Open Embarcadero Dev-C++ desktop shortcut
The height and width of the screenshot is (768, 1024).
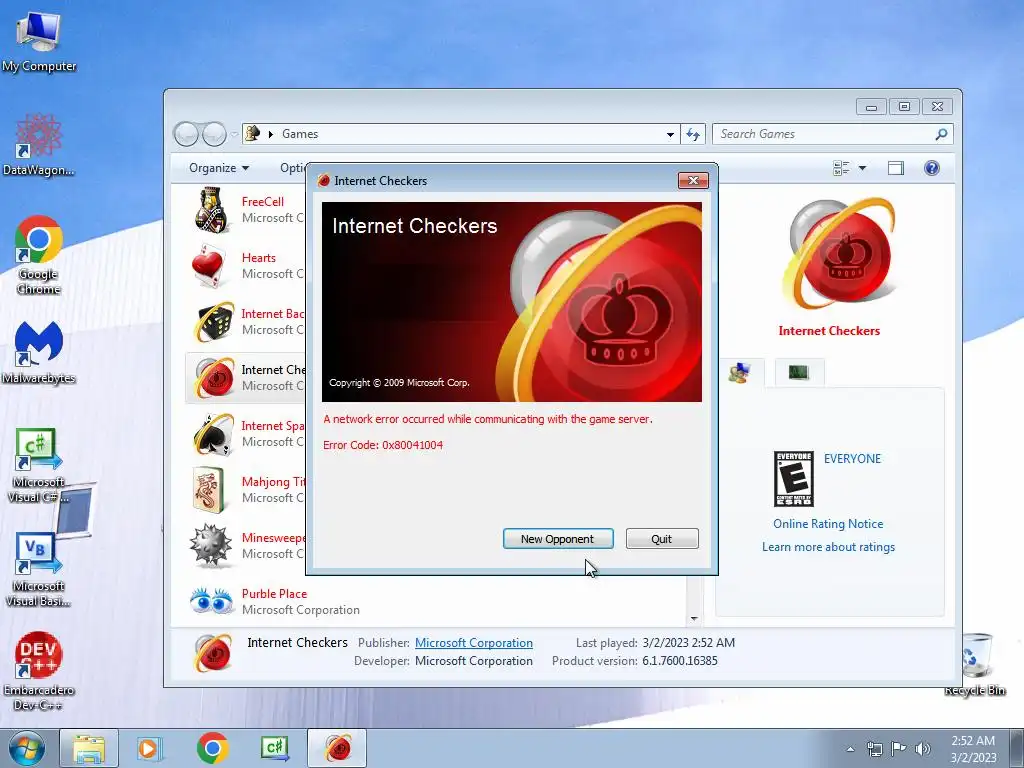pos(39,671)
